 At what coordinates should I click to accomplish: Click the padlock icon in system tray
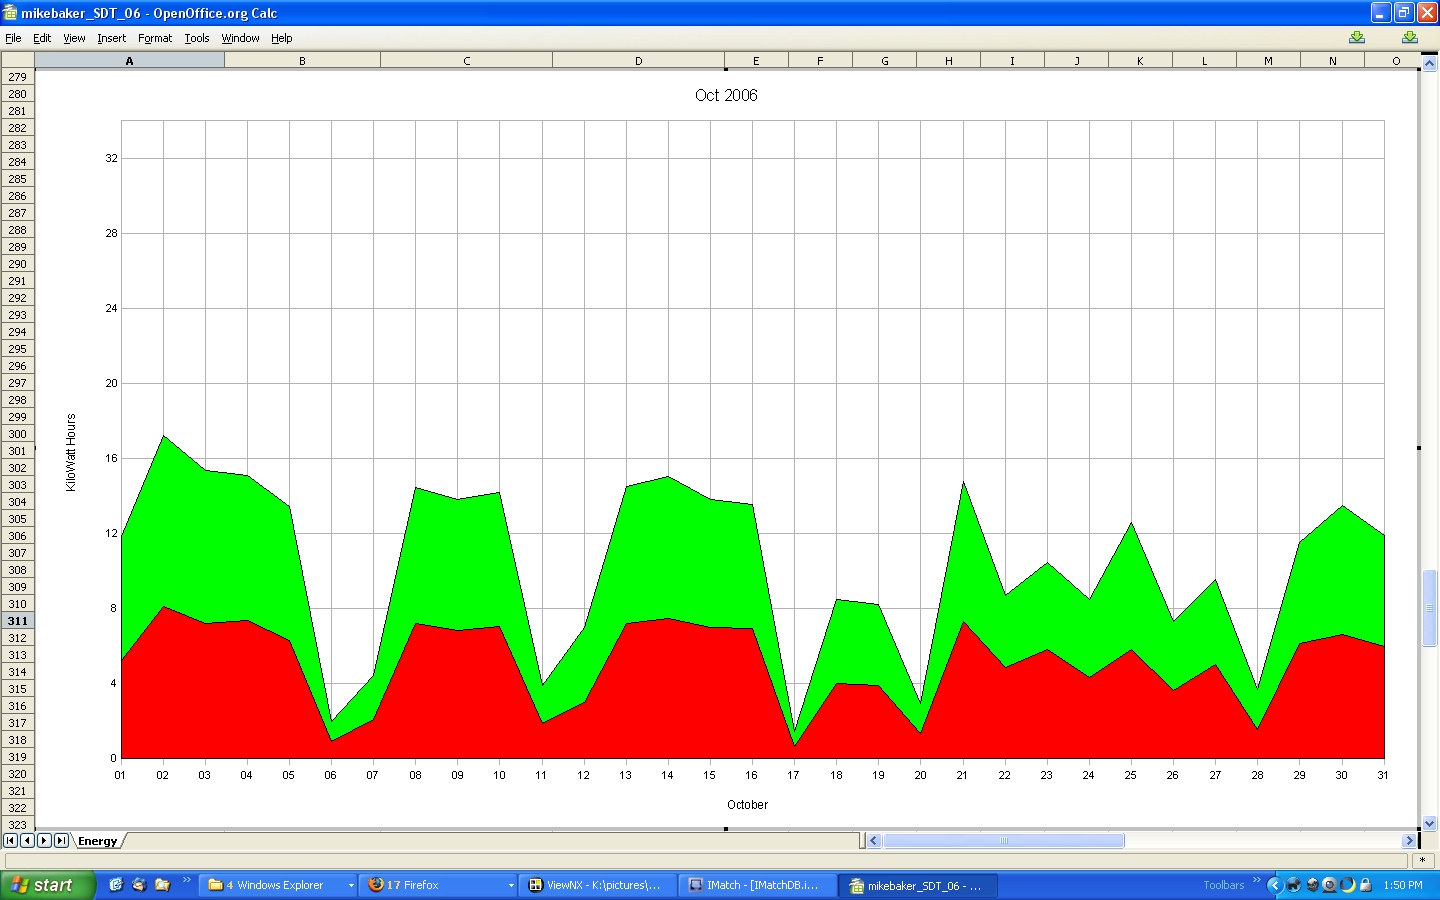[x=1365, y=885]
